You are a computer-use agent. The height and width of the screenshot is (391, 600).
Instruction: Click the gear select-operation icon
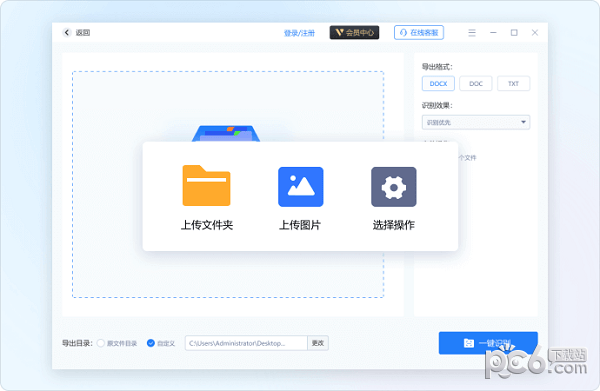[394, 187]
